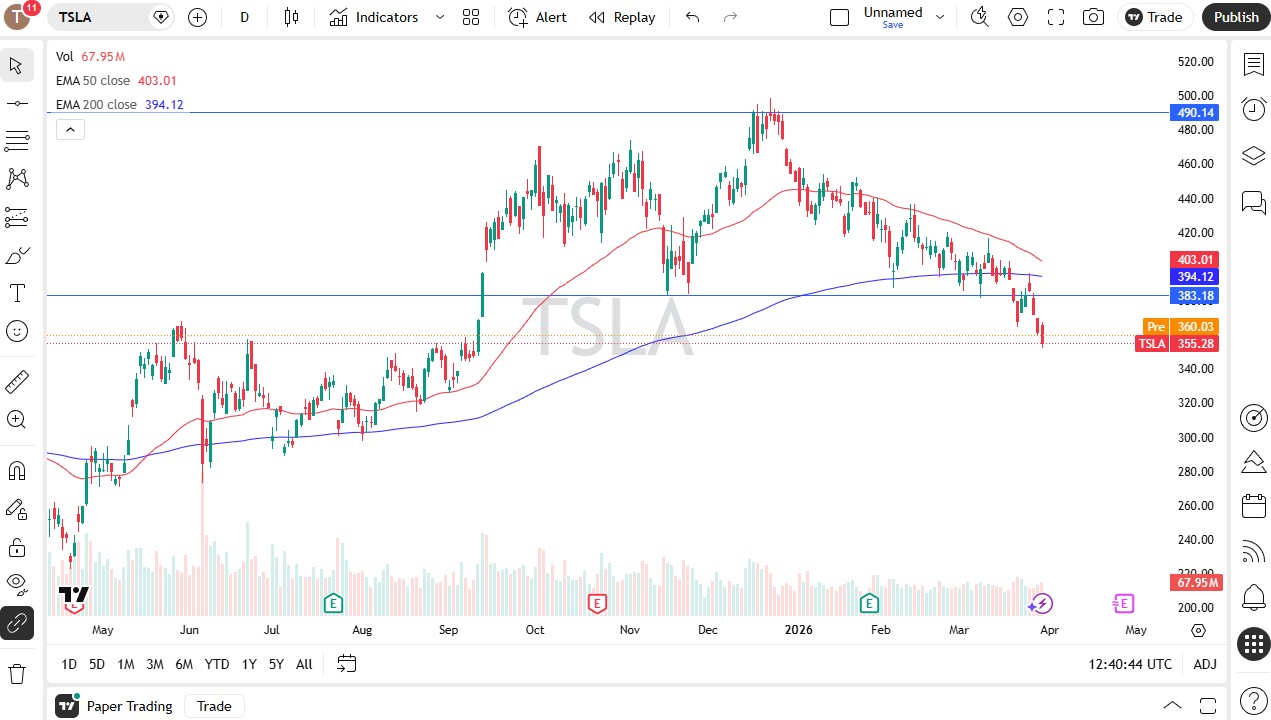This screenshot has height=720, width=1271.
Task: Click the top Trade button
Action: tap(1155, 17)
